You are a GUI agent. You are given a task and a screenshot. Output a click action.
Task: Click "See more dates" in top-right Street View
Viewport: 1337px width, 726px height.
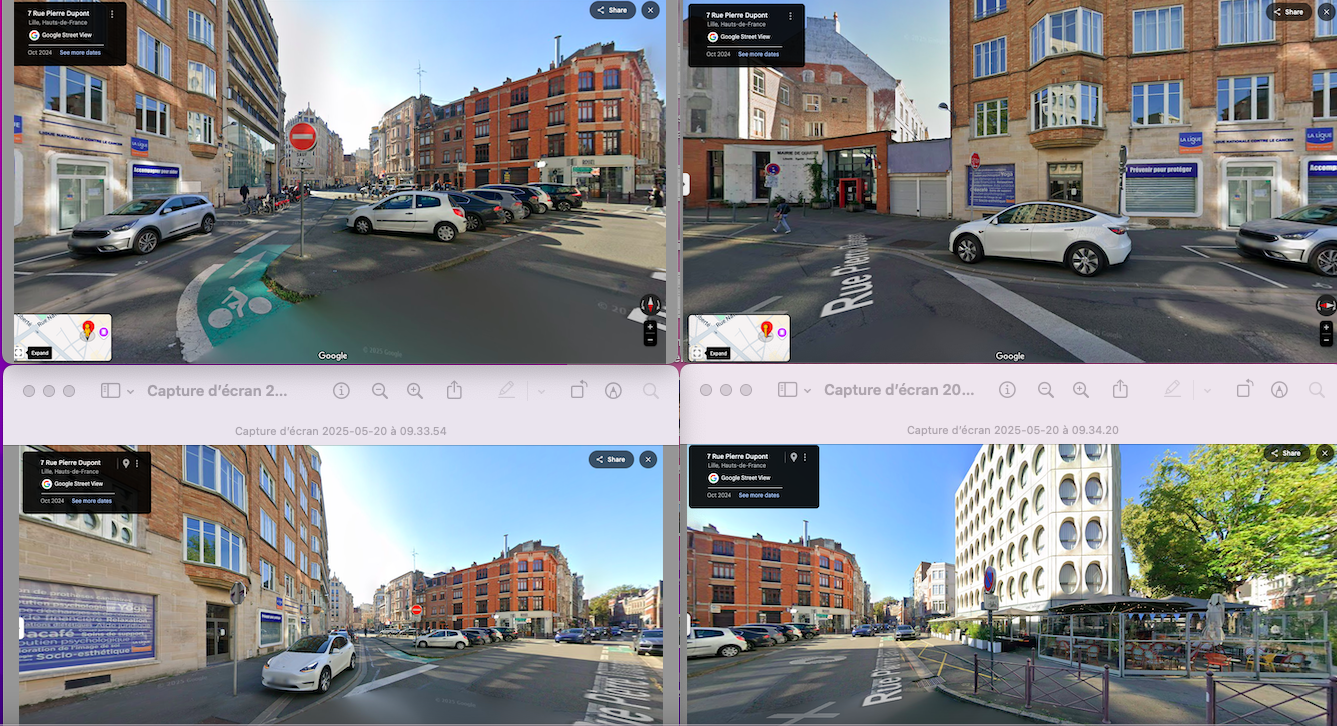pos(758,54)
